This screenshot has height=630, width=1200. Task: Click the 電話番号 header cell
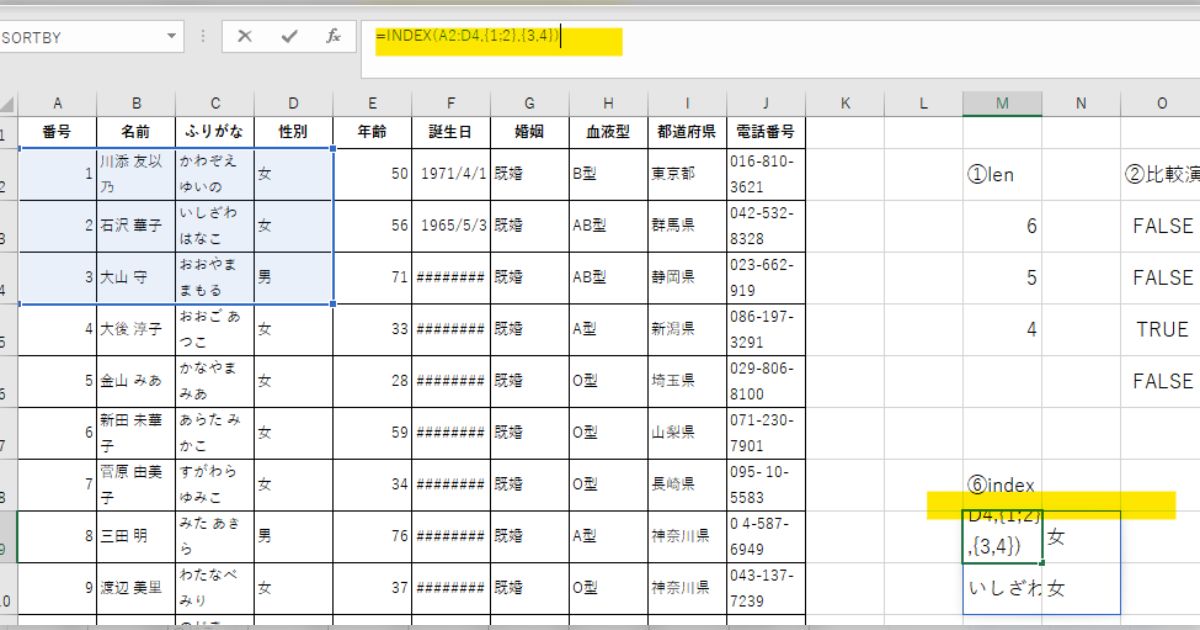coord(765,131)
